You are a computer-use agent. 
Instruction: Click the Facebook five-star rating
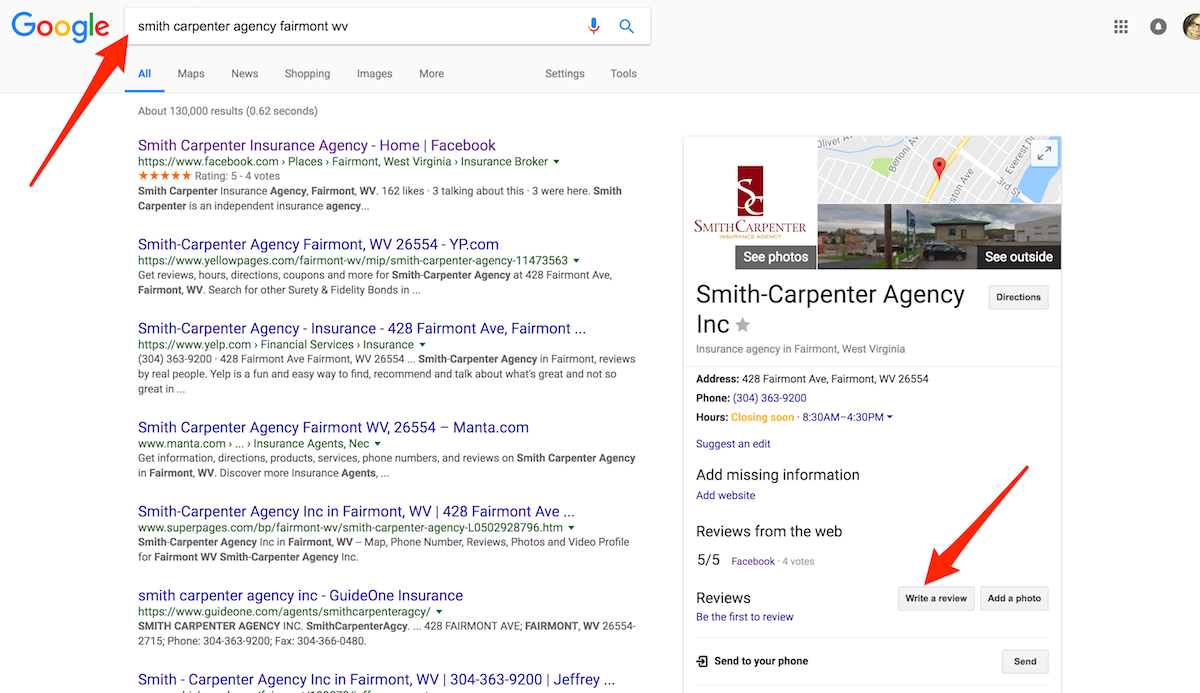pos(164,176)
